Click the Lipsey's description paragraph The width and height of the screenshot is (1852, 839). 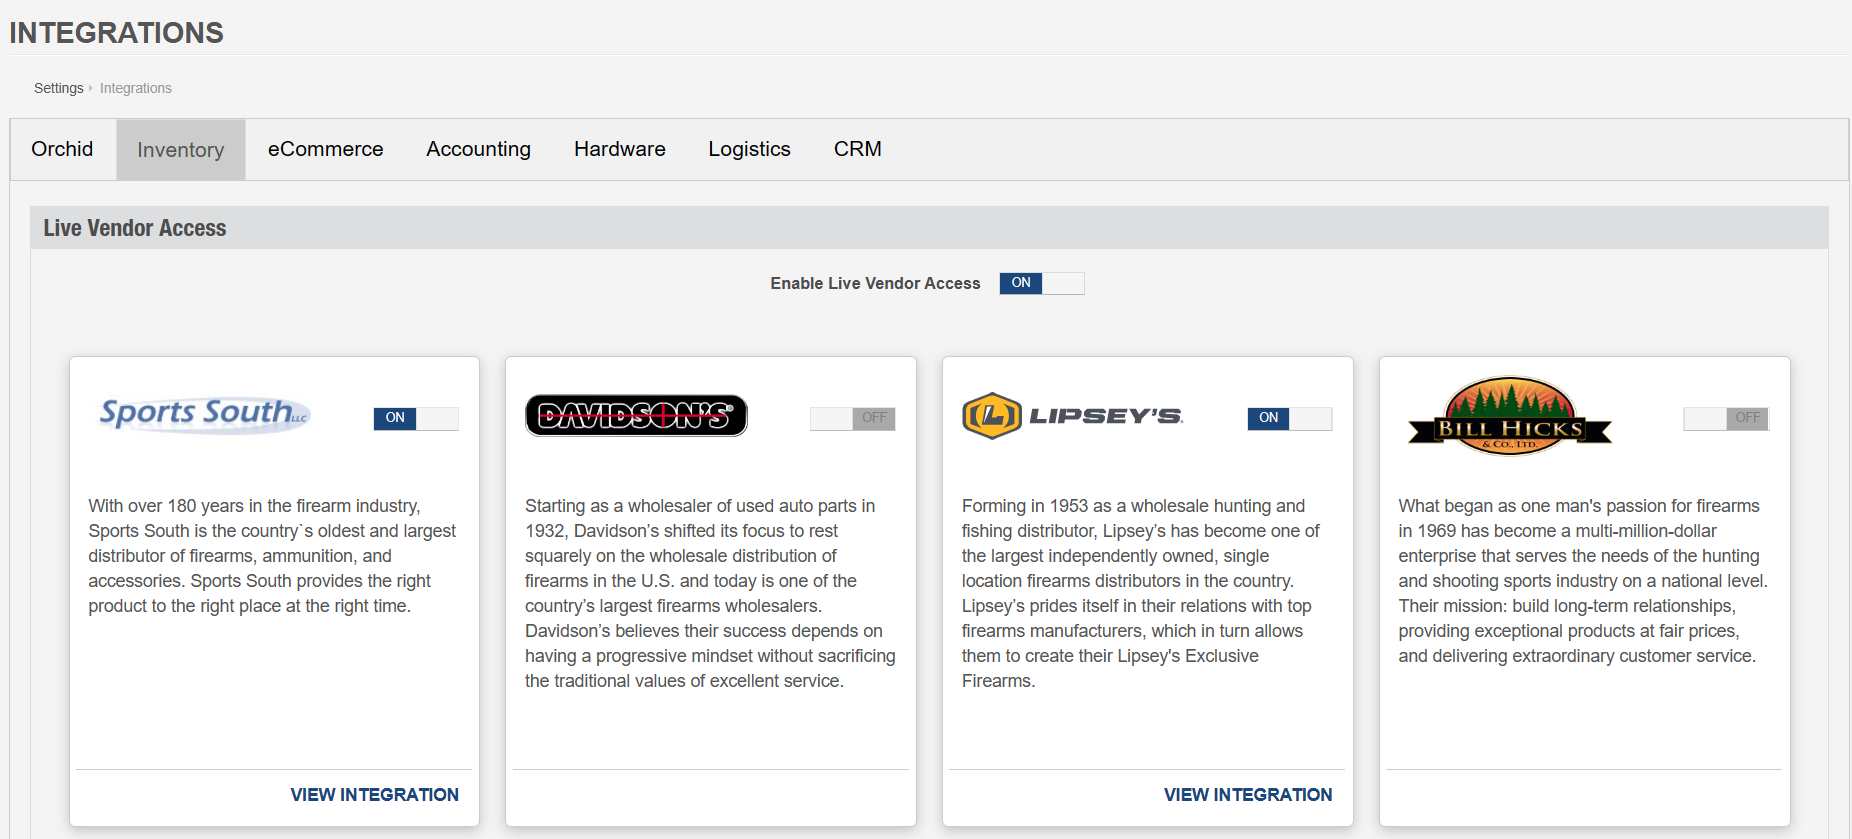(1141, 593)
